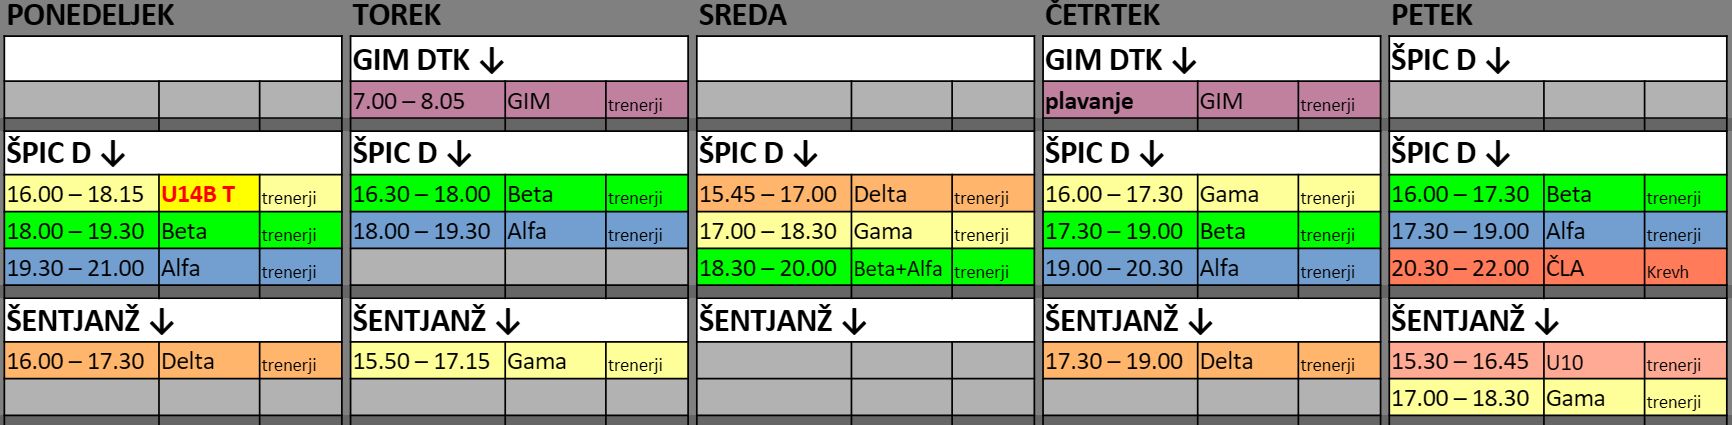Image resolution: width=1732 pixels, height=425 pixels.
Task: Click the Krevh trainer cell
Action: 1685,270
